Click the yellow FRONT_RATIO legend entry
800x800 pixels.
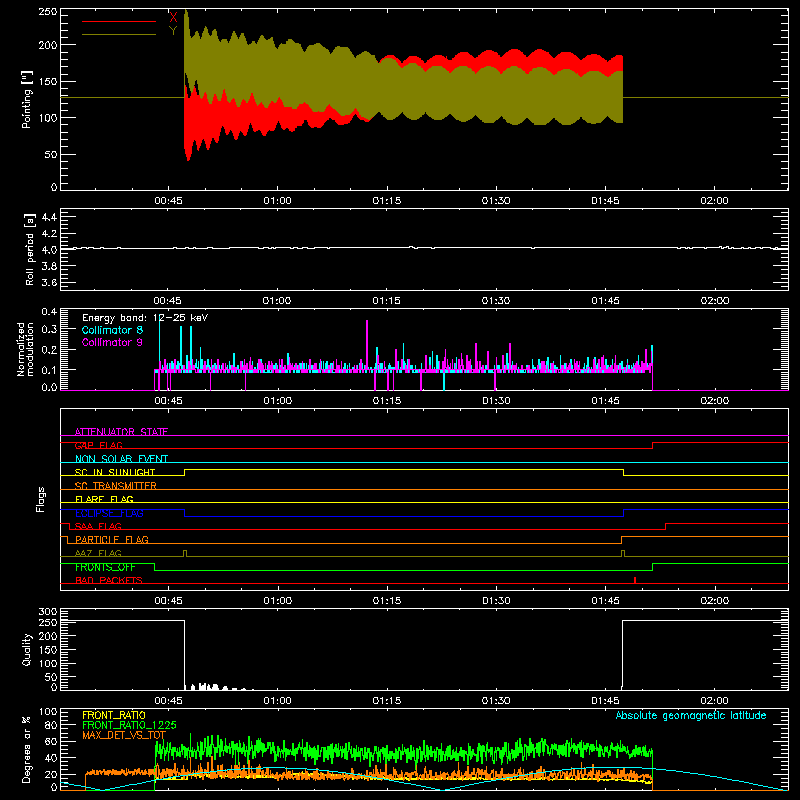(x=114, y=715)
